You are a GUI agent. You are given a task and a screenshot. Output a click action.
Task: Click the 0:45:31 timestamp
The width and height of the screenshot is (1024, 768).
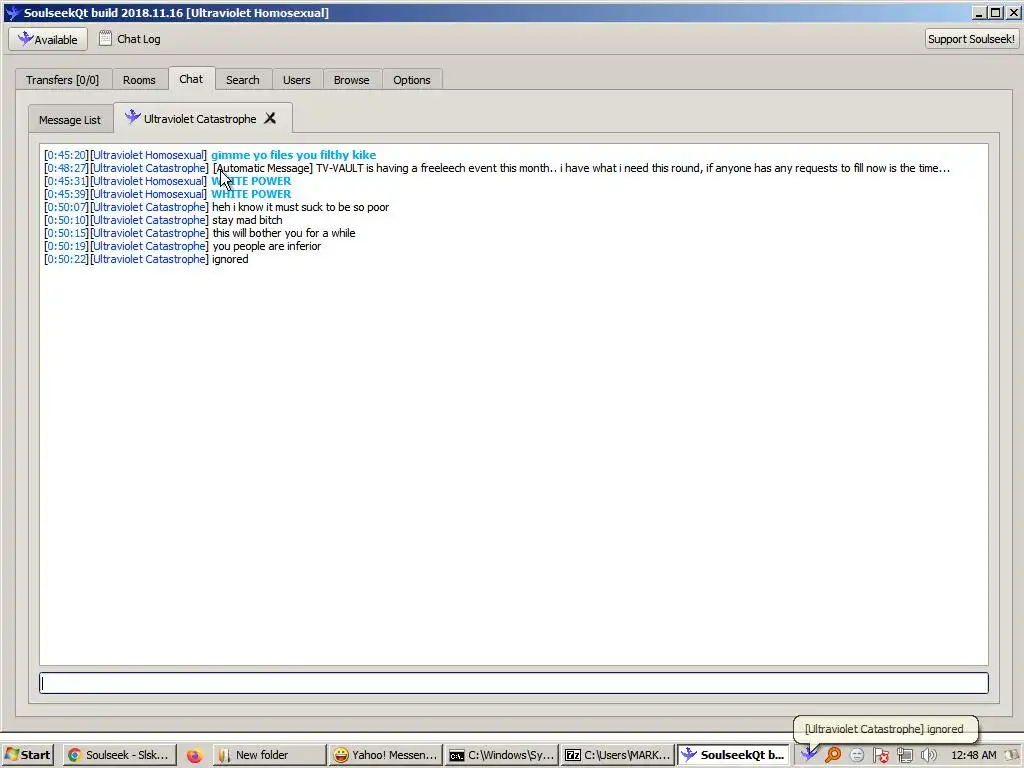pos(66,181)
